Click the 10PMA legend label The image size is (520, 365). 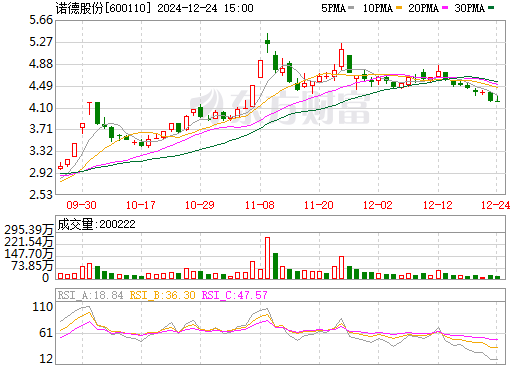coord(377,8)
